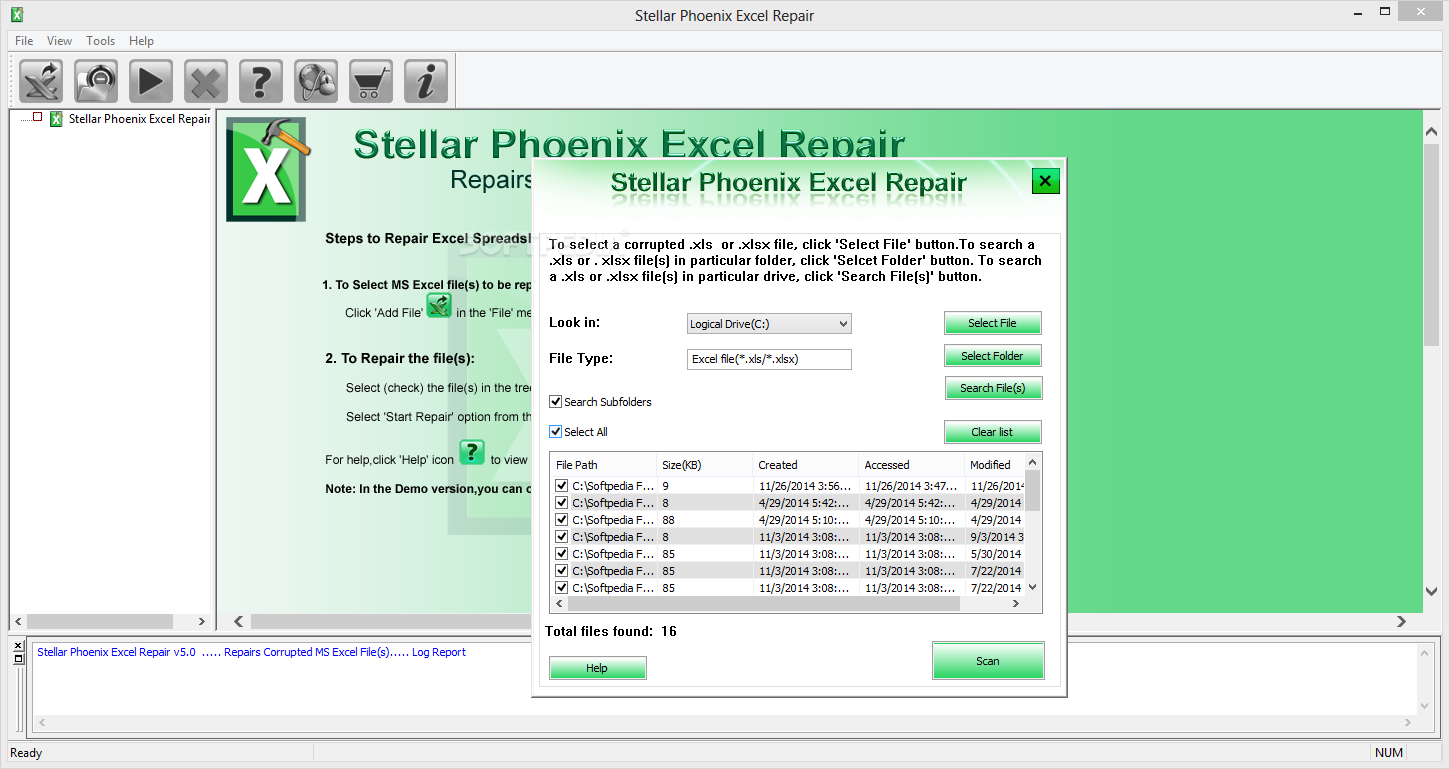Select the Stellar Phoenix Excel Repair tree item
Viewport: 1450px width, 769px height.
click(x=139, y=119)
